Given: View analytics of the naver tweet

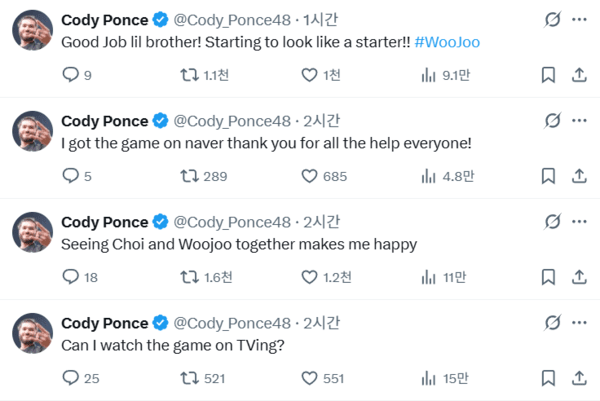Looking at the screenshot, I should [429, 176].
